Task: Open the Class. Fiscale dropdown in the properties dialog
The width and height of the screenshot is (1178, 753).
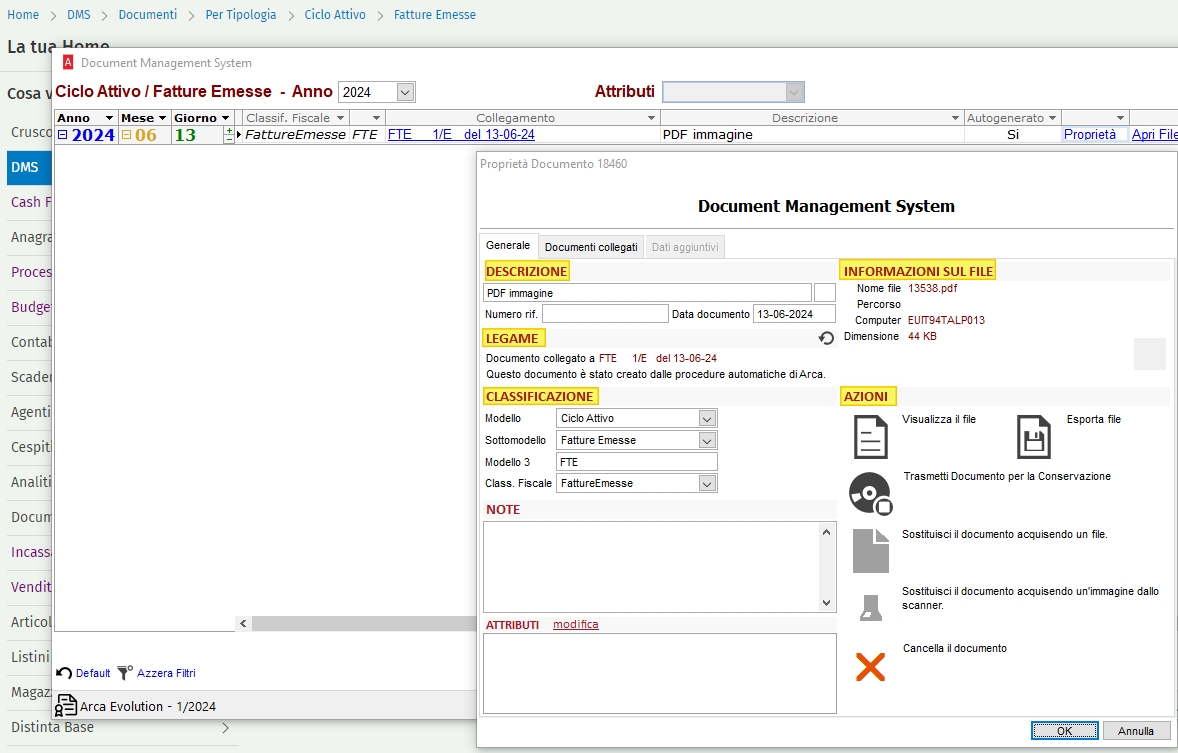Action: 706,483
